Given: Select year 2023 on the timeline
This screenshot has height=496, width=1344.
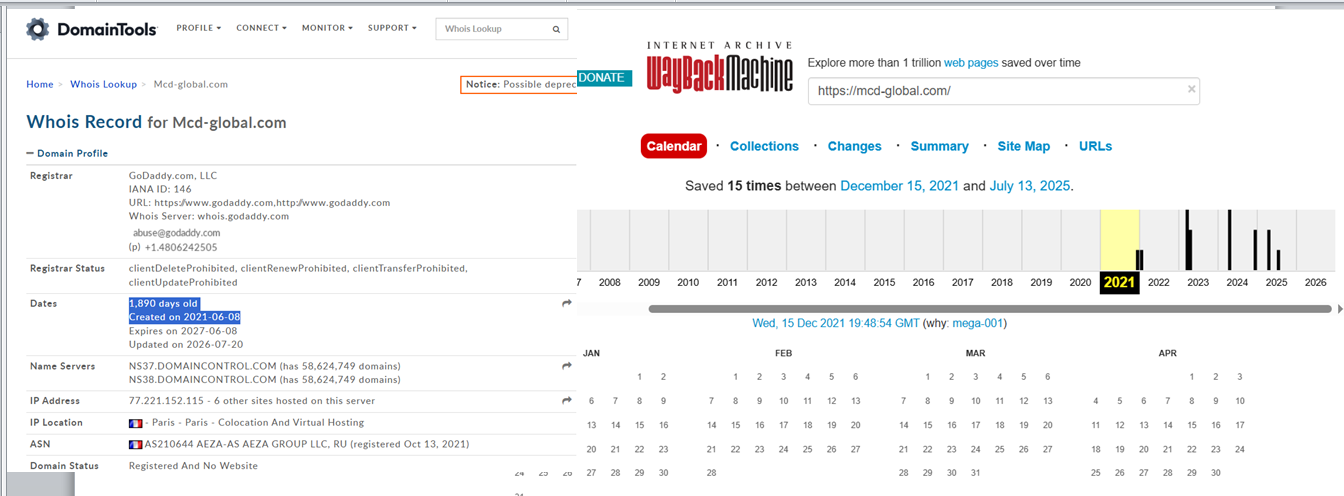Looking at the screenshot, I should (x=1197, y=282).
